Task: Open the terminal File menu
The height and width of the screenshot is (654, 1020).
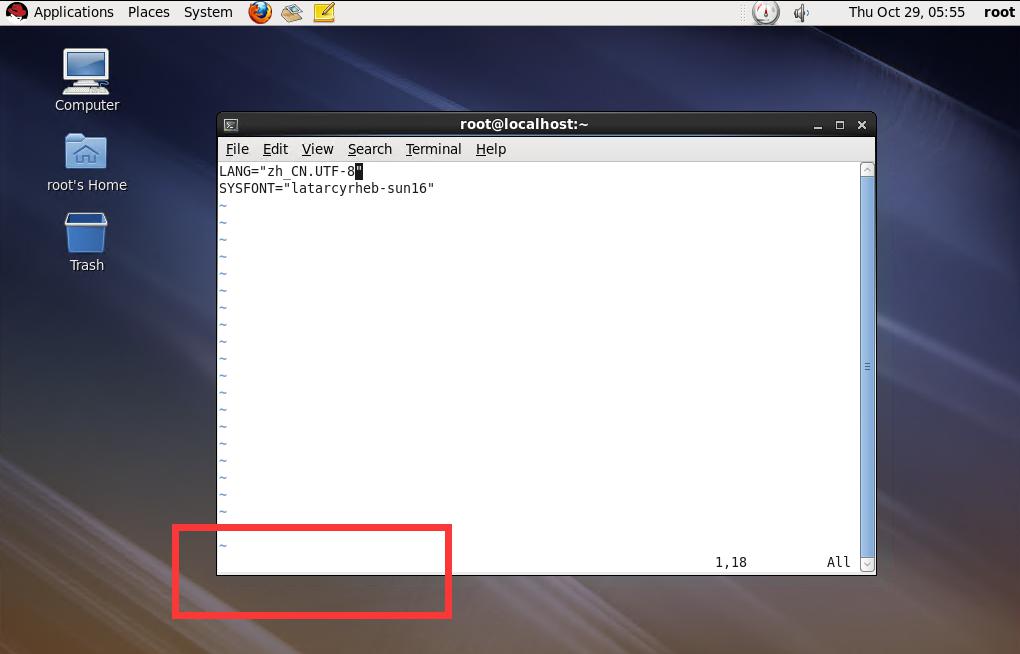Action: coord(237,149)
